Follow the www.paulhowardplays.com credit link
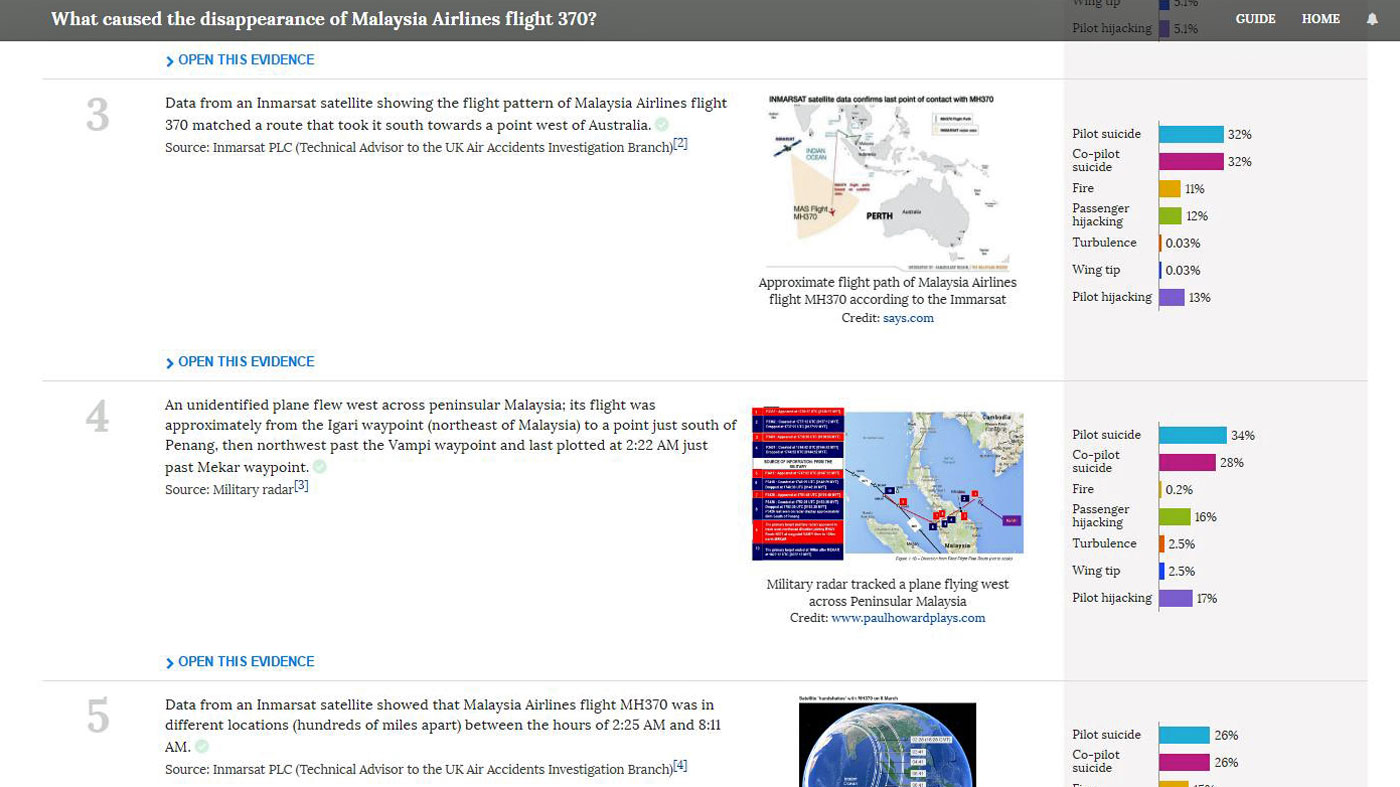 [908, 618]
